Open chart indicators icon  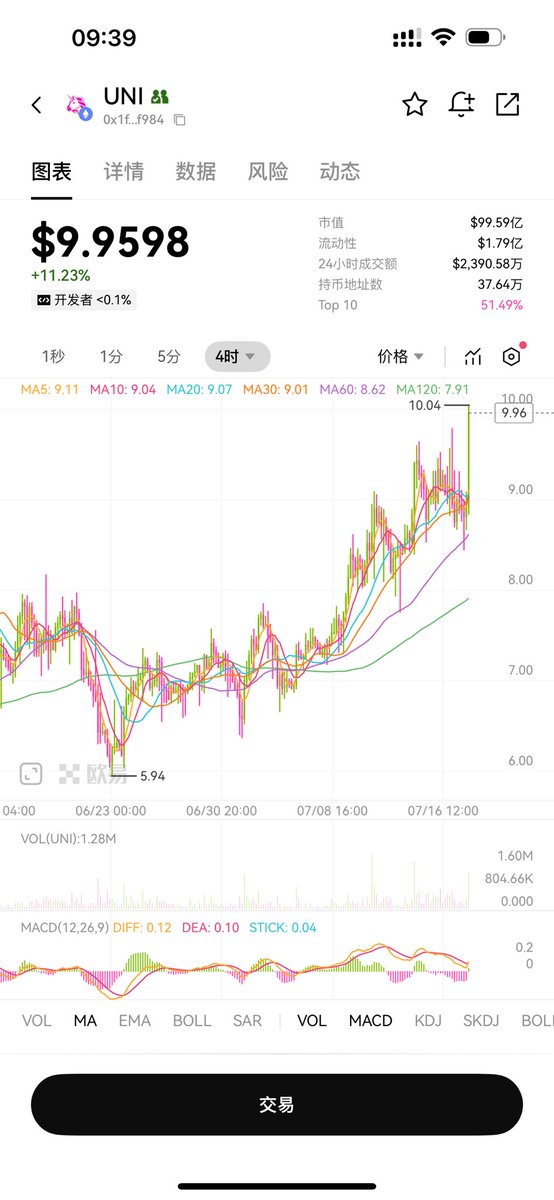[473, 357]
